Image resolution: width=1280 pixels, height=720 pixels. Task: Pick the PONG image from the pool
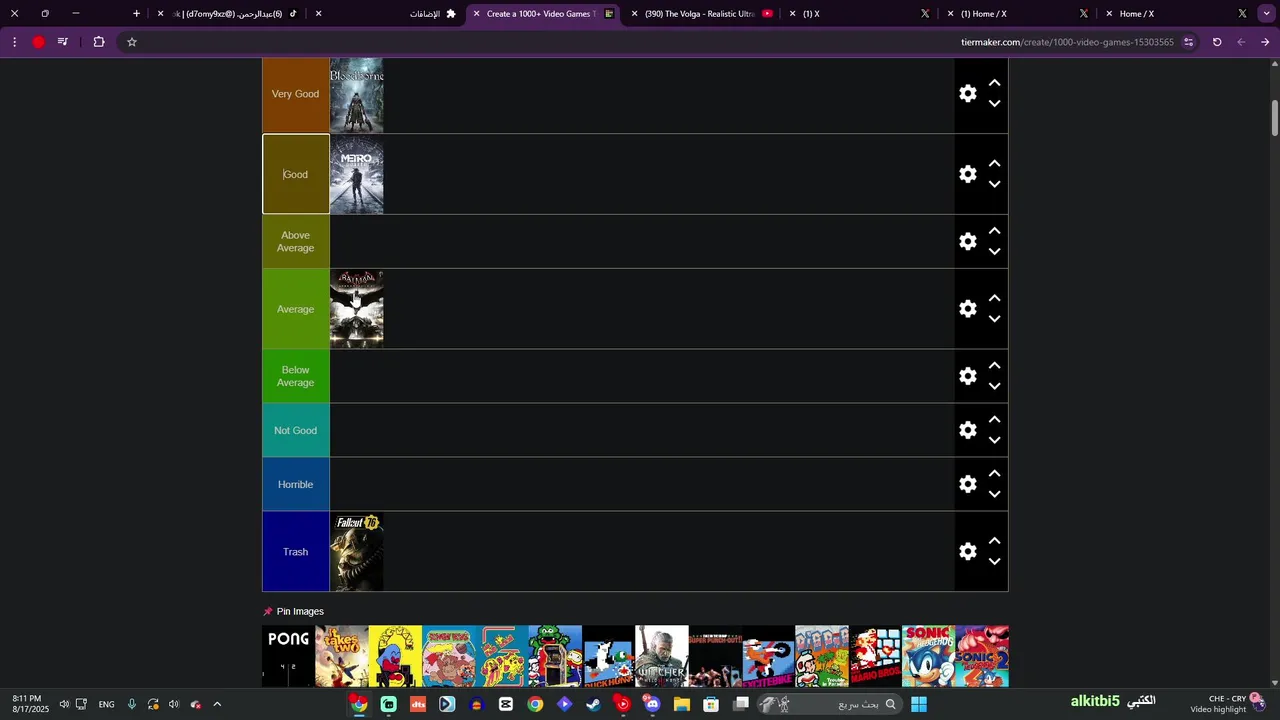point(288,656)
